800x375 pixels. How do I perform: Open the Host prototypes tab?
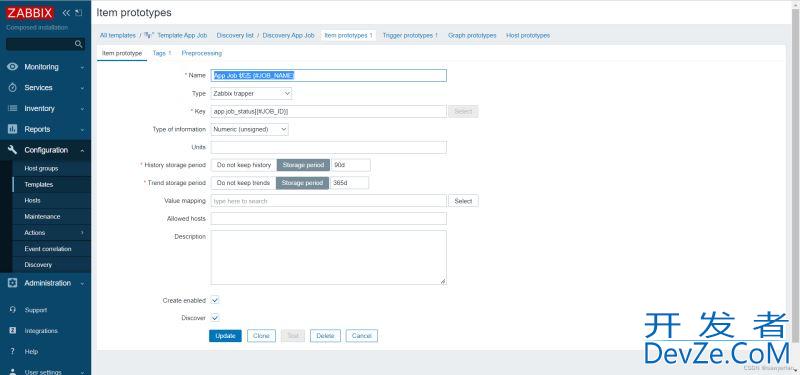click(528, 35)
